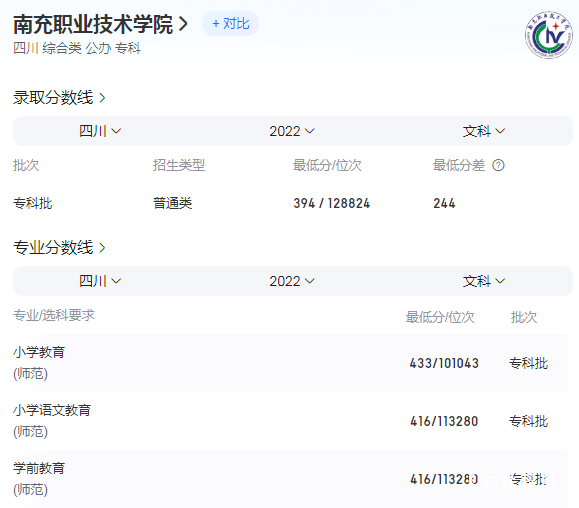Select the 416/113280 score for 小学语文教育
Viewport: 579px width, 508px height.
point(444,421)
